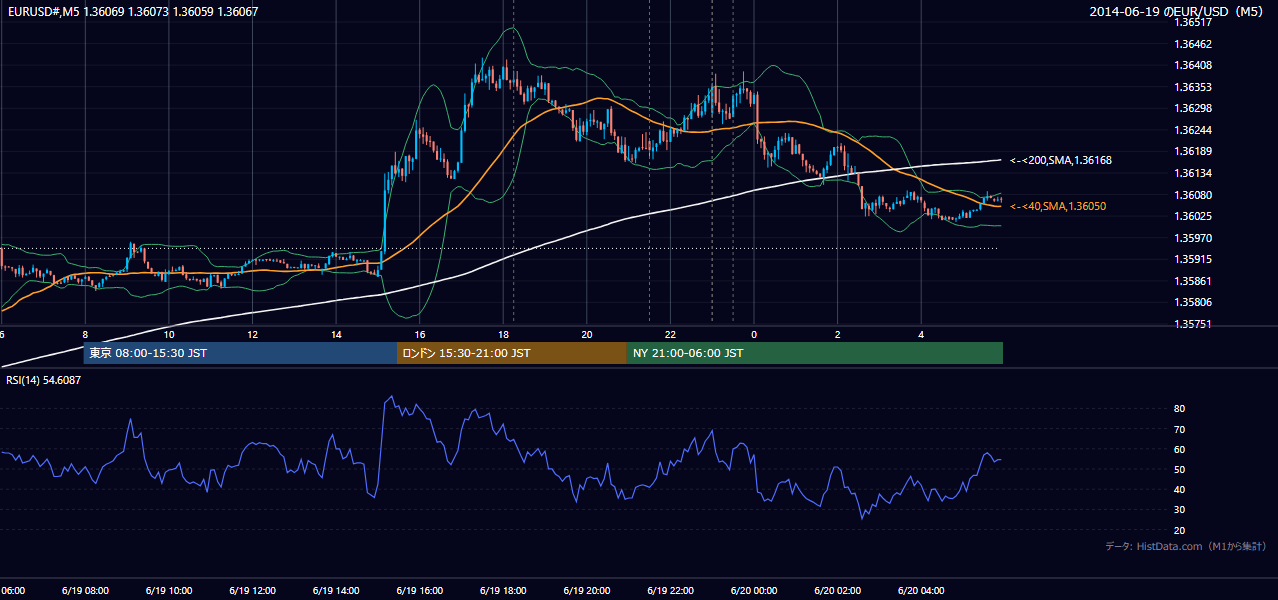Image resolution: width=1278 pixels, height=600 pixels.
Task: Click the 1.35915 price axis label
Action: (x=1193, y=259)
